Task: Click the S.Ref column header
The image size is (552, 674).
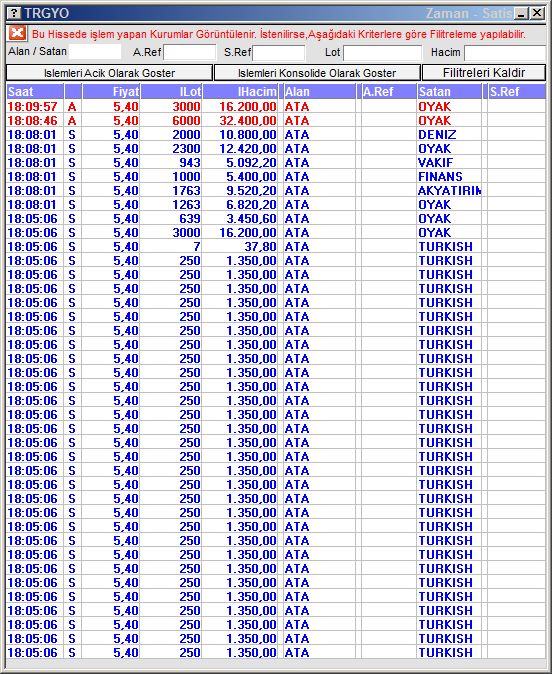Action: 517,92
